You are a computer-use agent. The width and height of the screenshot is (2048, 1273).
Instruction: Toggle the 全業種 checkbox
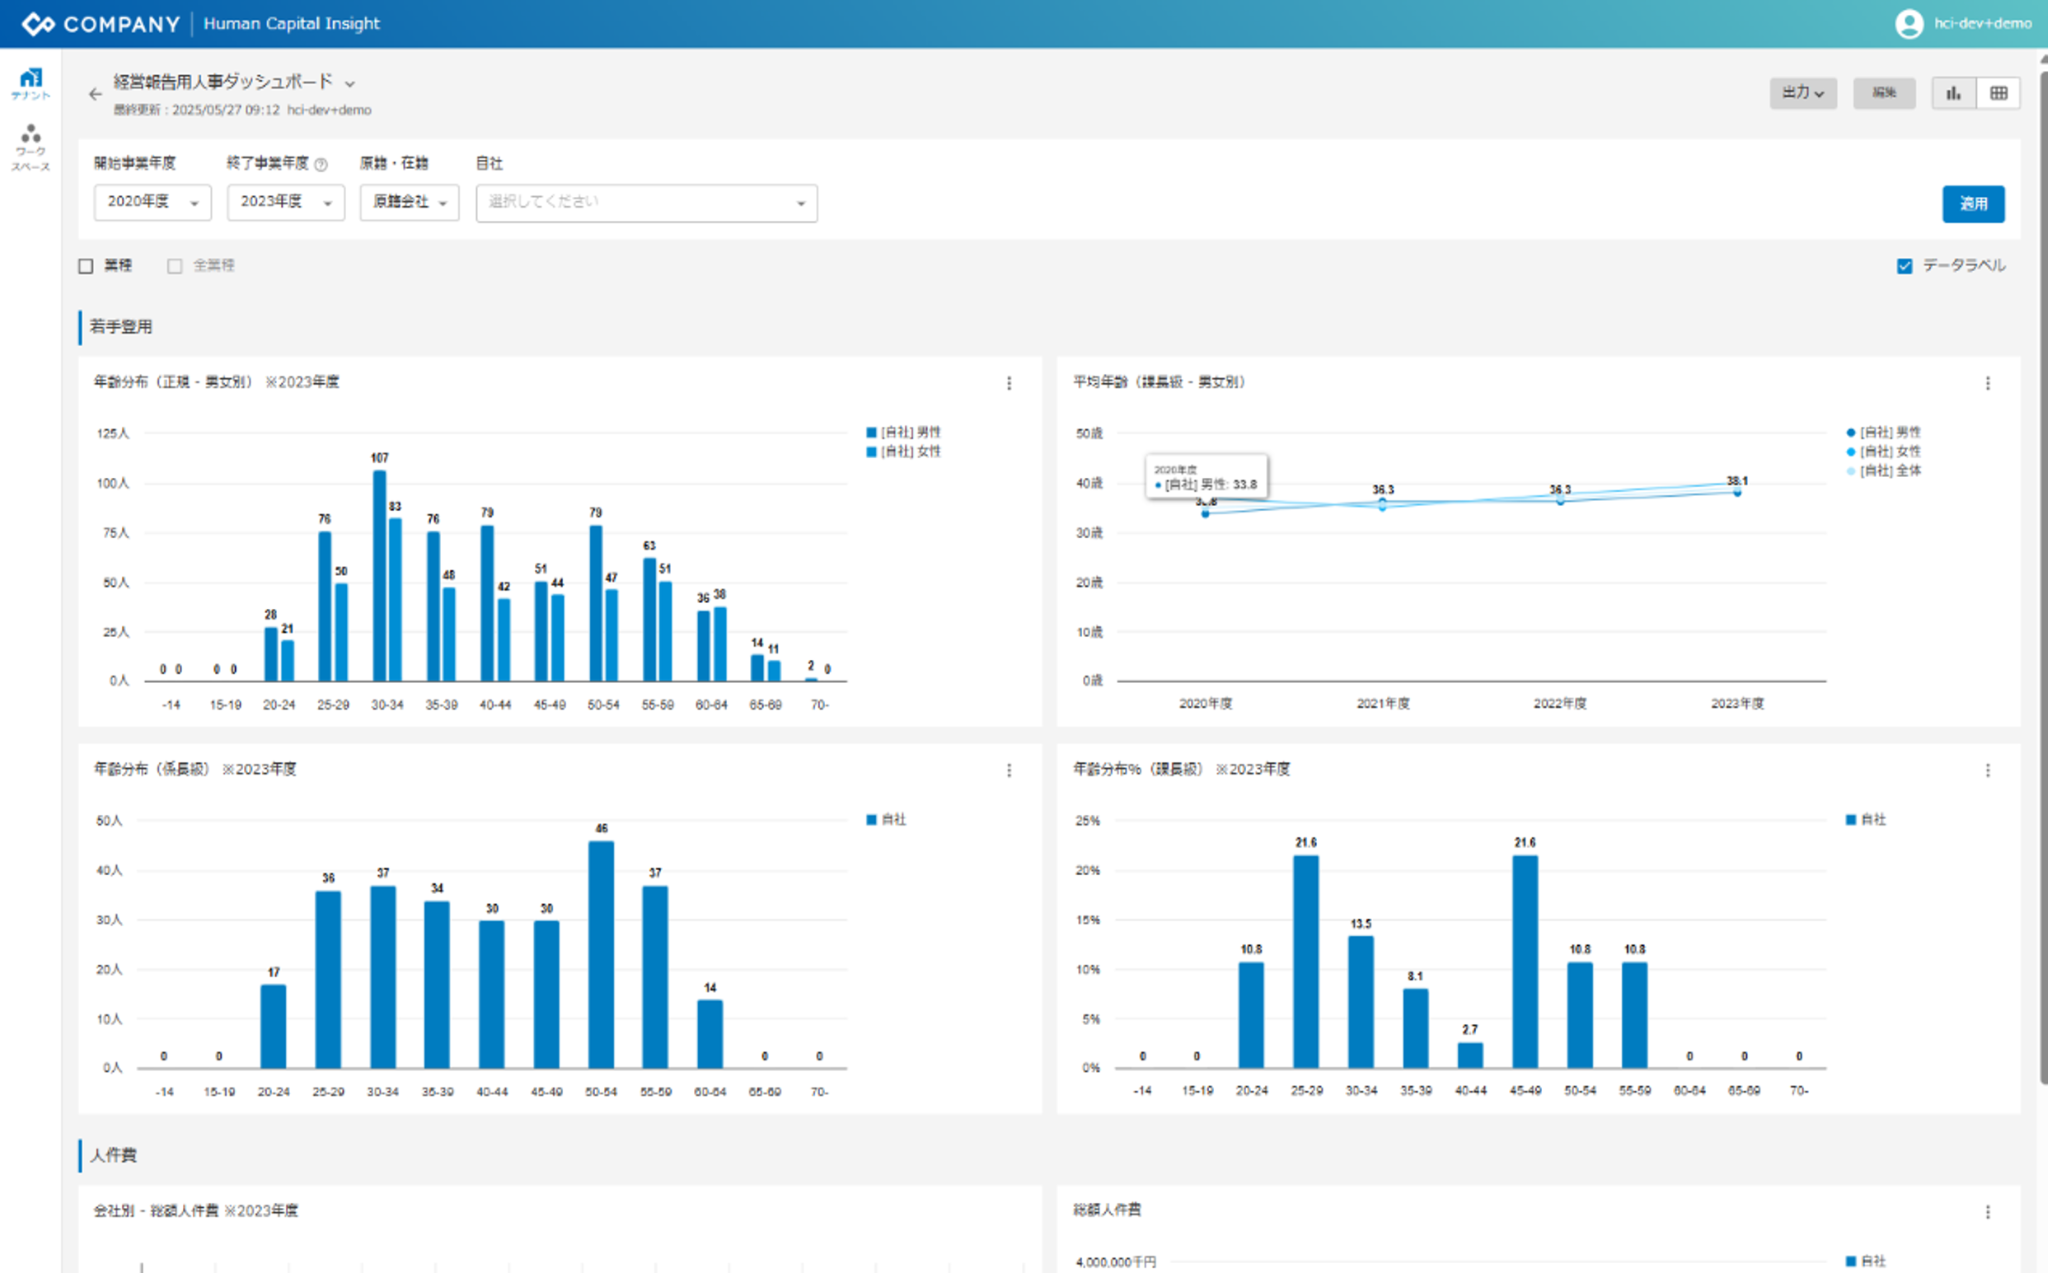pos(175,266)
